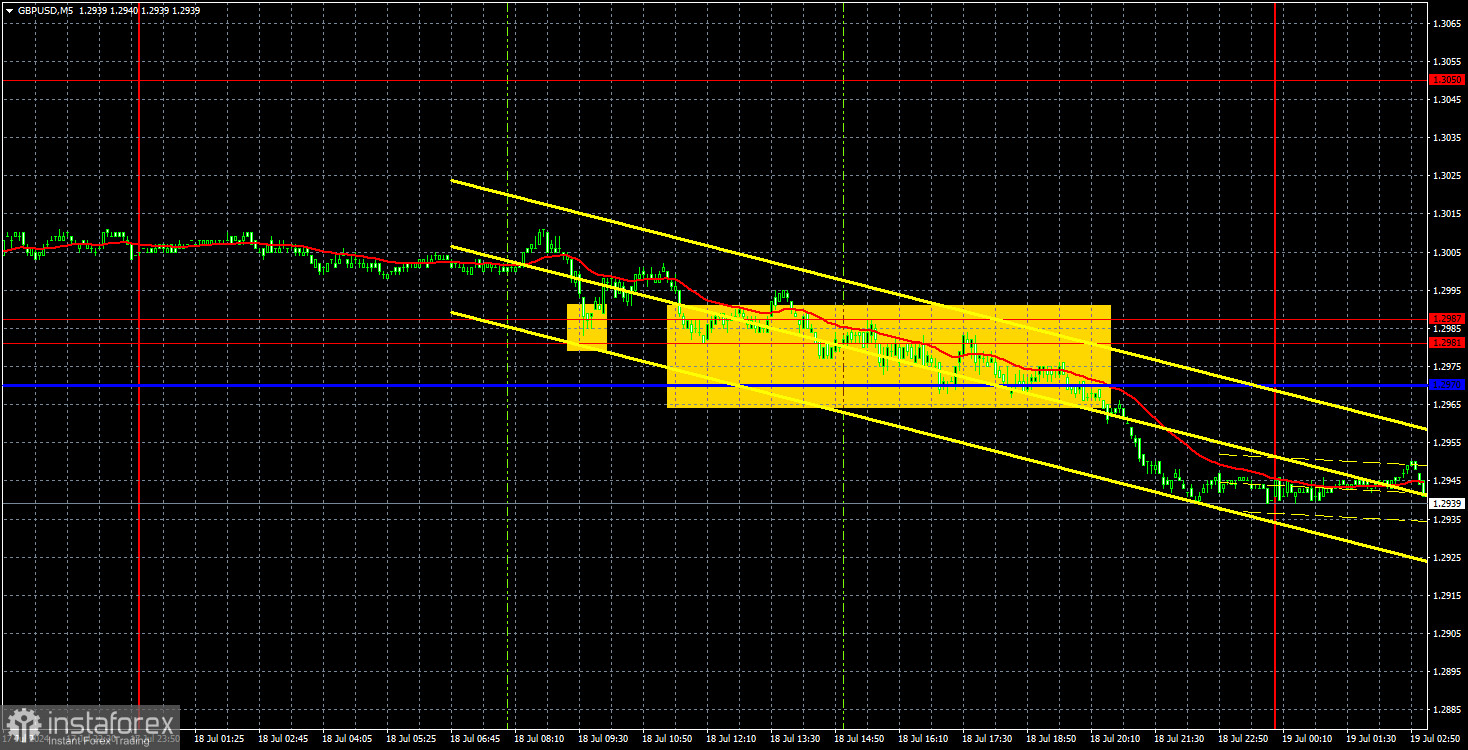Open the GBPUSD,M5 chart title dropdown arrow

pyautogui.click(x=10, y=9)
